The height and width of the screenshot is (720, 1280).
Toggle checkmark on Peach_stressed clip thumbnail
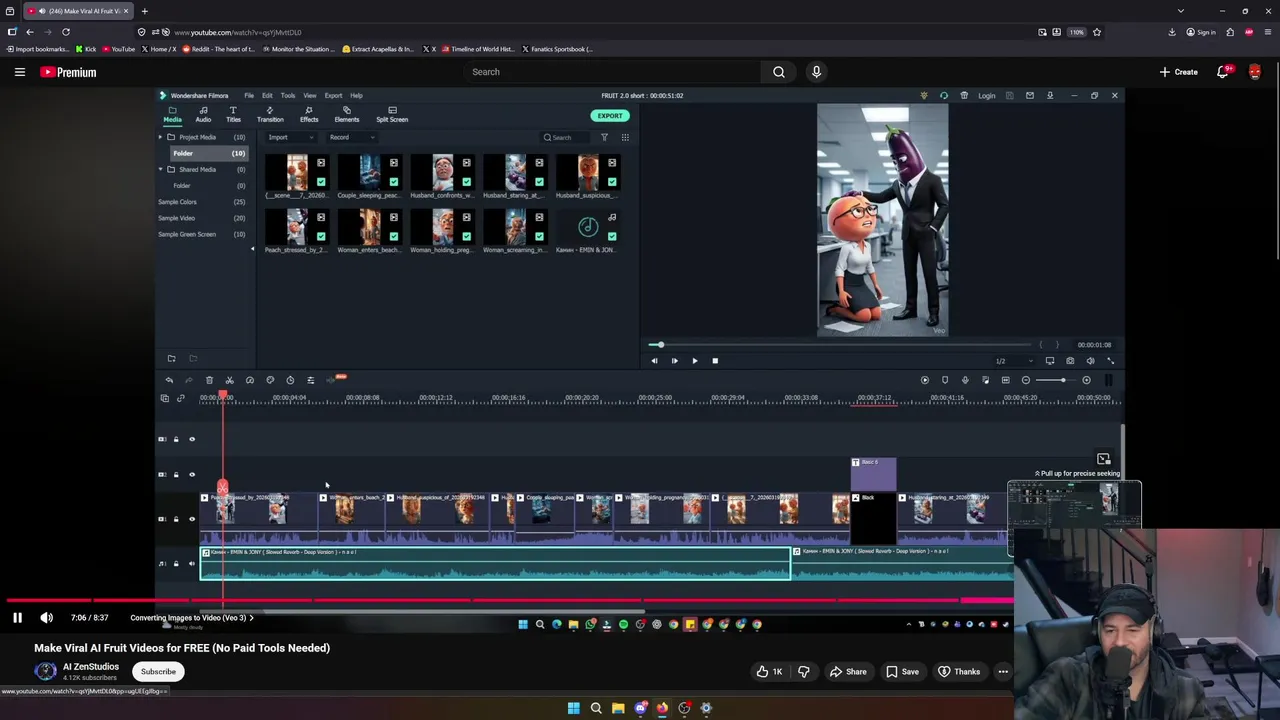point(321,236)
